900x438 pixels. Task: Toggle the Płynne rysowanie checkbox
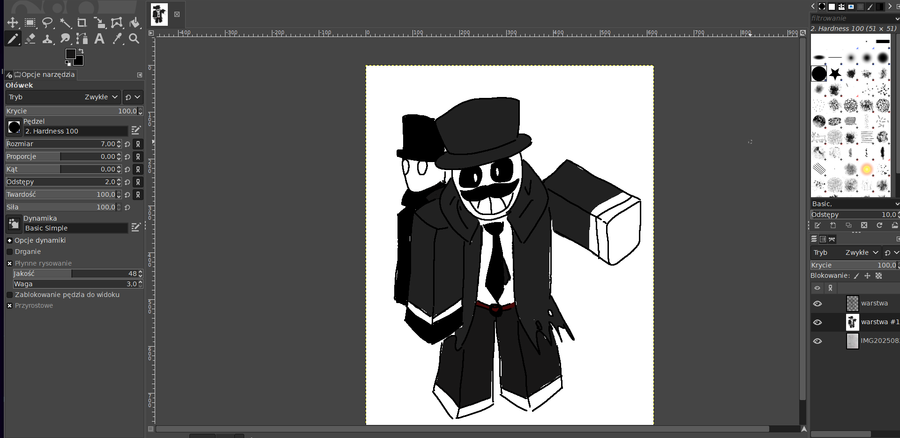point(10,263)
